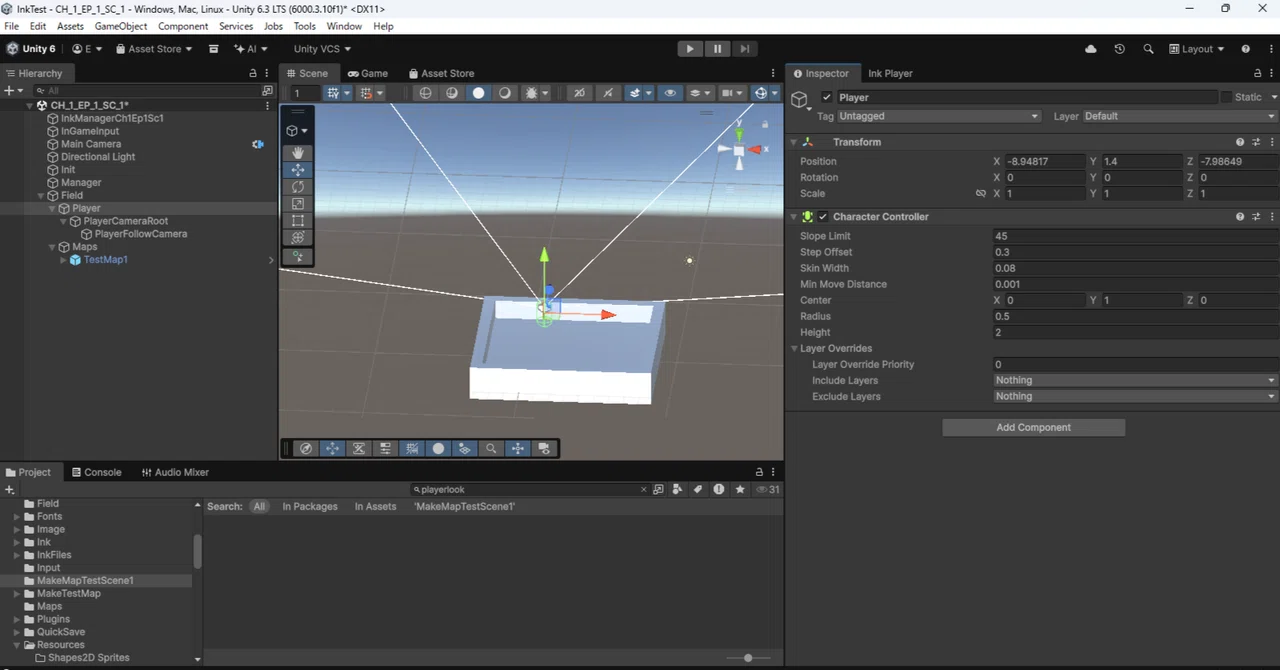This screenshot has width=1280, height=670.
Task: Click the Position X value field
Action: coord(1045,161)
